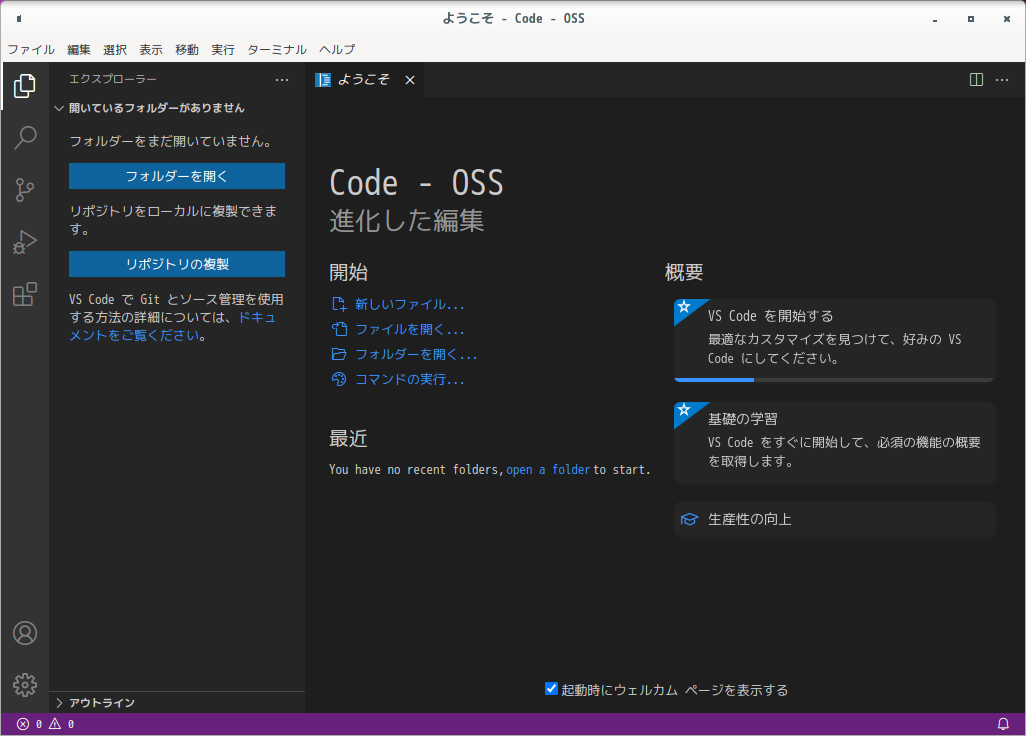Click the split editor icon
This screenshot has width=1026, height=736.
(976, 80)
